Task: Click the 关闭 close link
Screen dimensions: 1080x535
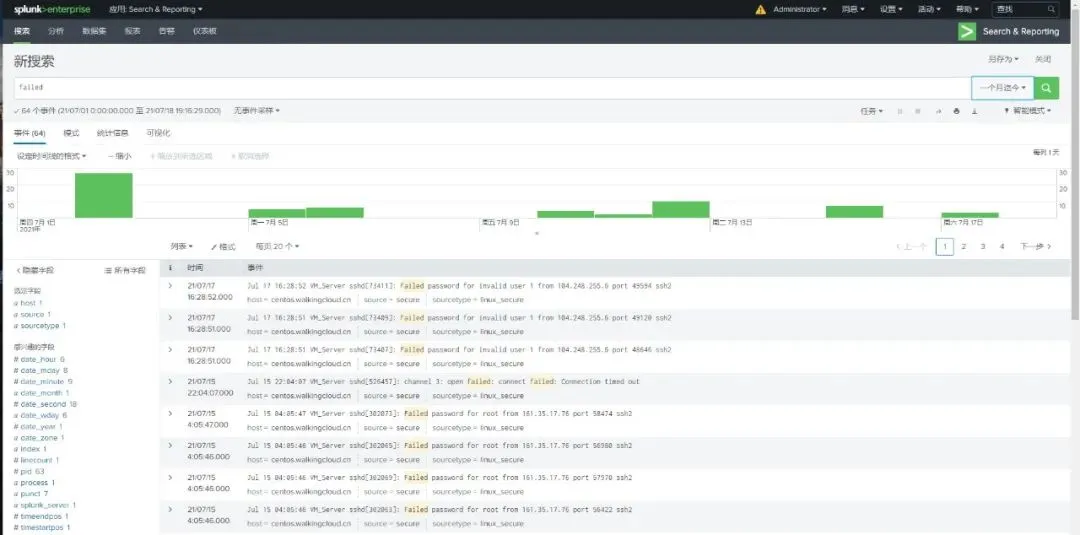Action: pyautogui.click(x=1043, y=59)
